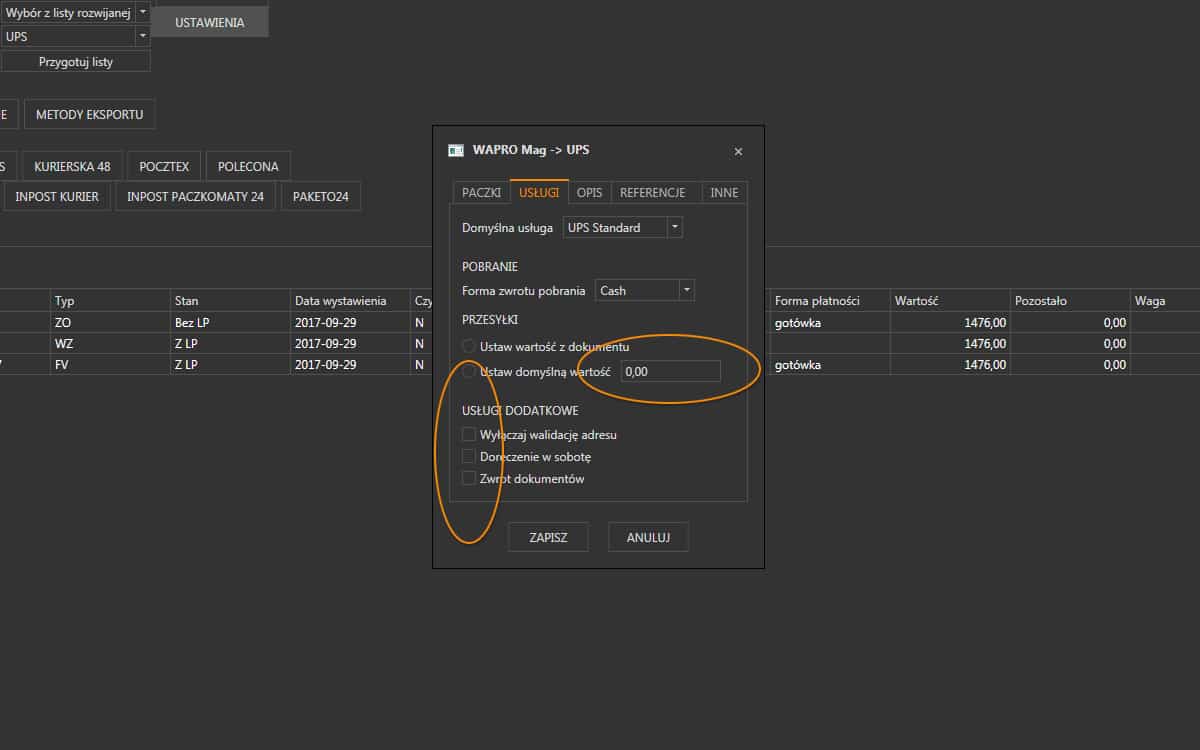Enable 'Wyłączaj walidację adresu' checkbox
This screenshot has height=750, width=1200.
point(469,435)
